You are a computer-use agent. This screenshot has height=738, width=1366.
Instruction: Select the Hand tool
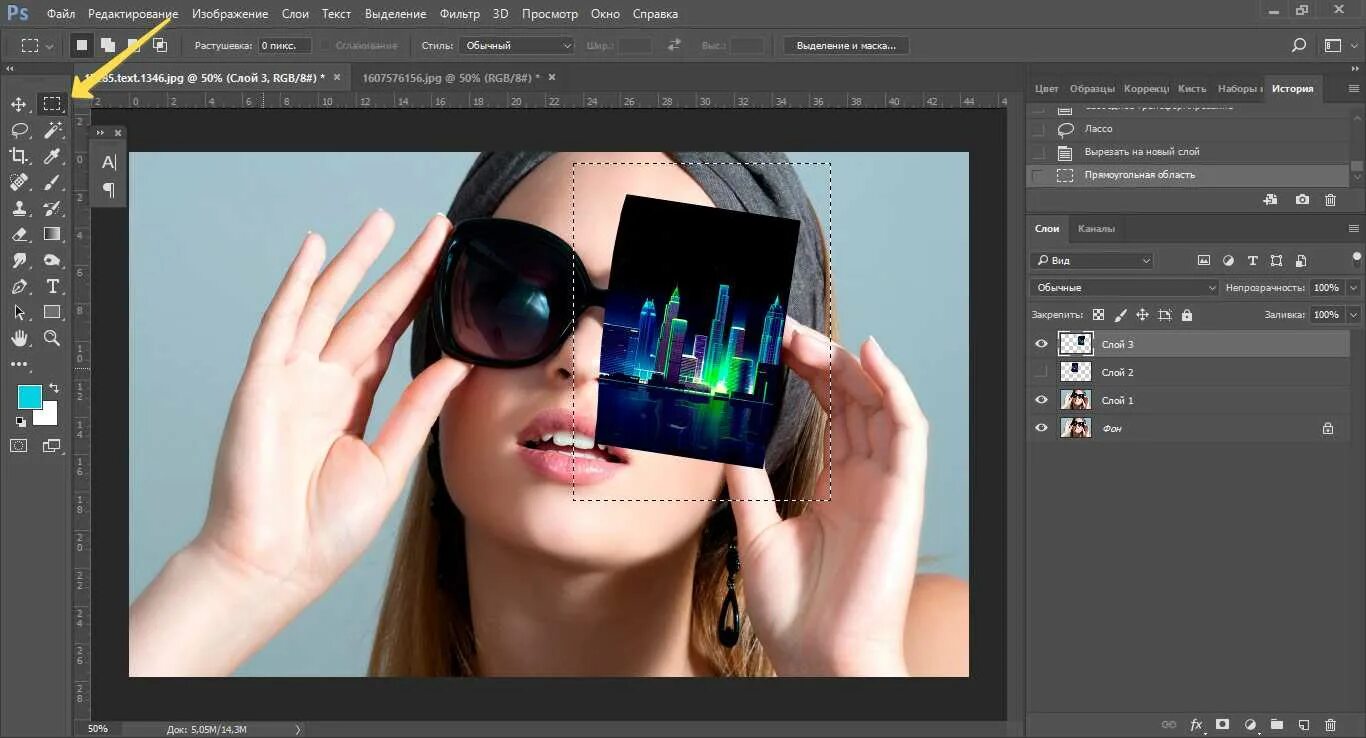click(x=19, y=338)
